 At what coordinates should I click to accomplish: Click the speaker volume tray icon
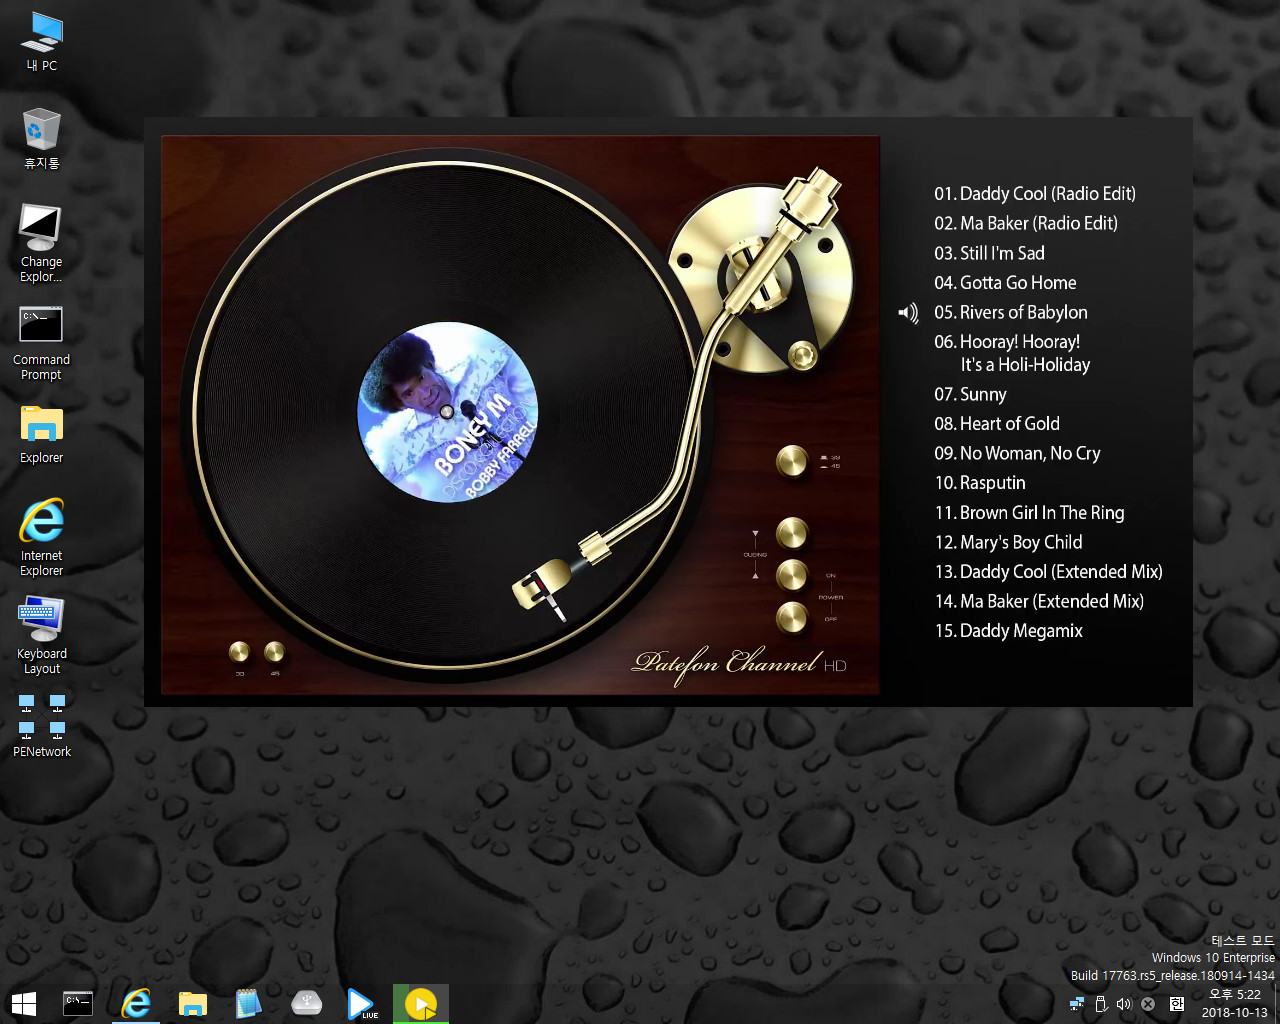click(1124, 1004)
